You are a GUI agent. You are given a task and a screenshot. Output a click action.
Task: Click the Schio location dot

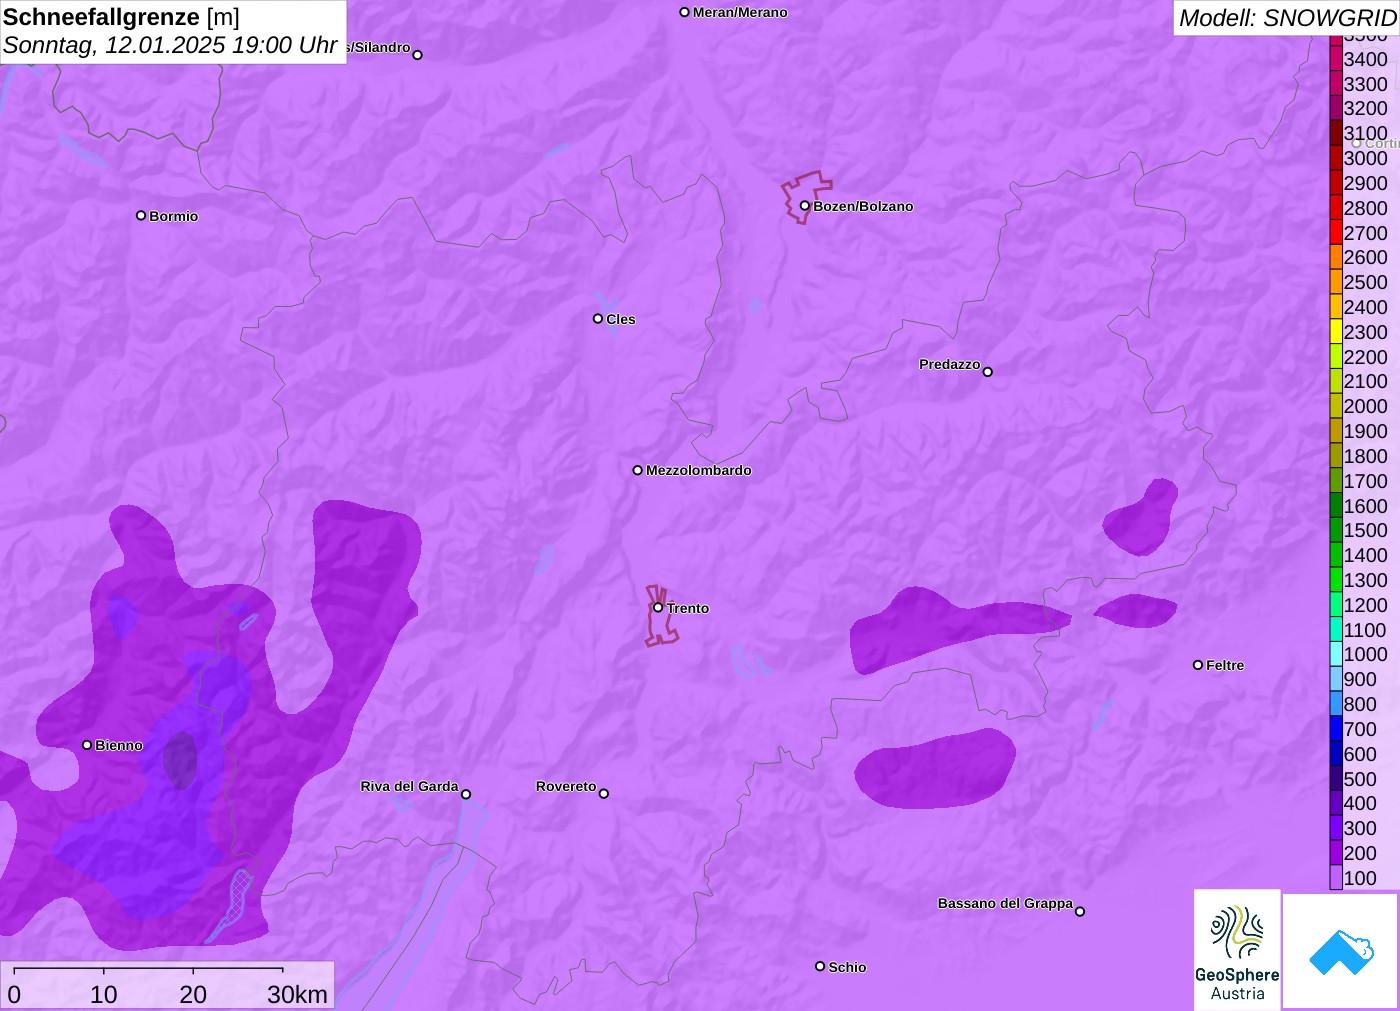tap(820, 966)
